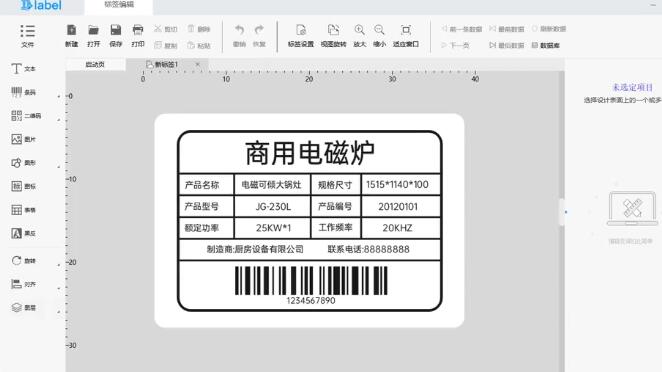Screen dimensions: 662x372
Task: Go to the next data record
Action: (x=455, y=45)
